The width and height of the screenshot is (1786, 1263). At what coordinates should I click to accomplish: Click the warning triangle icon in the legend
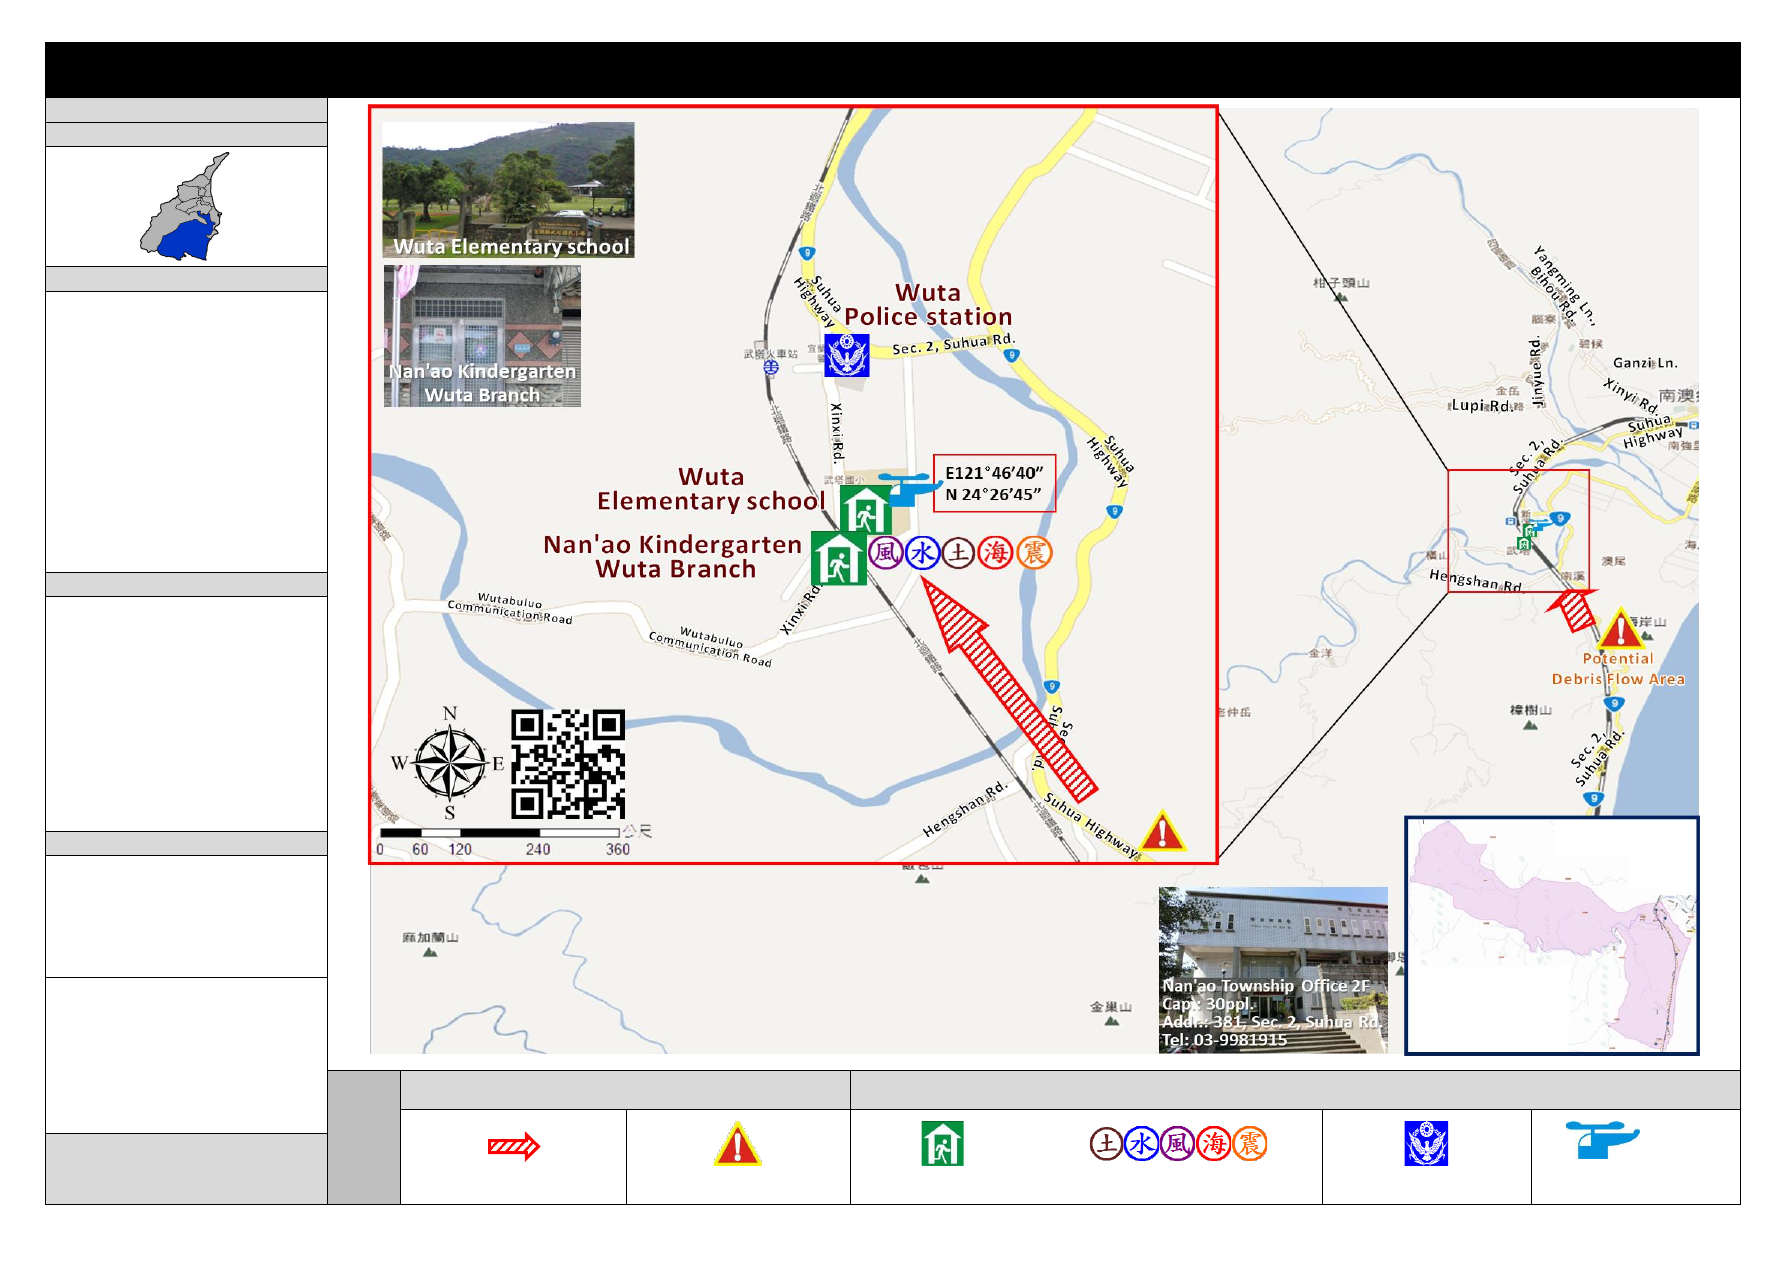click(x=737, y=1144)
